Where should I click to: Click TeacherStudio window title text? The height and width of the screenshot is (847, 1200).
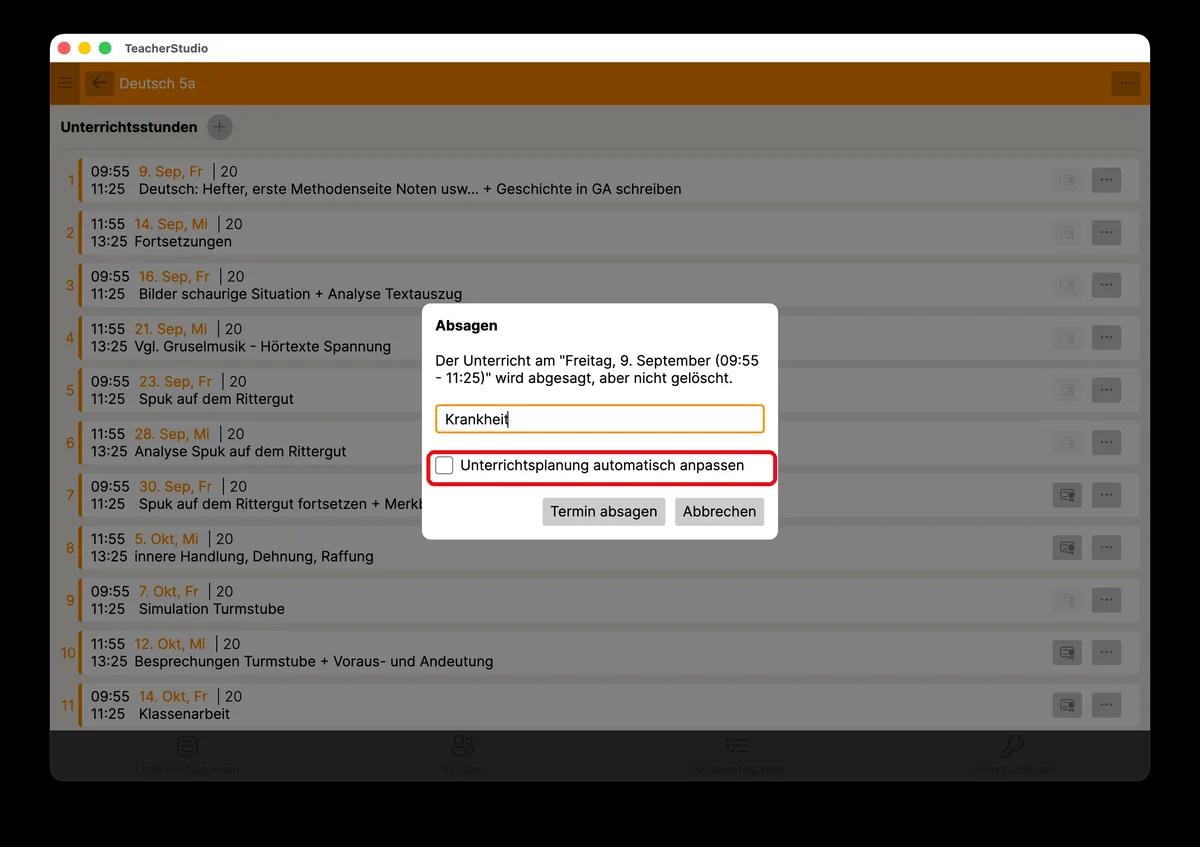(166, 48)
